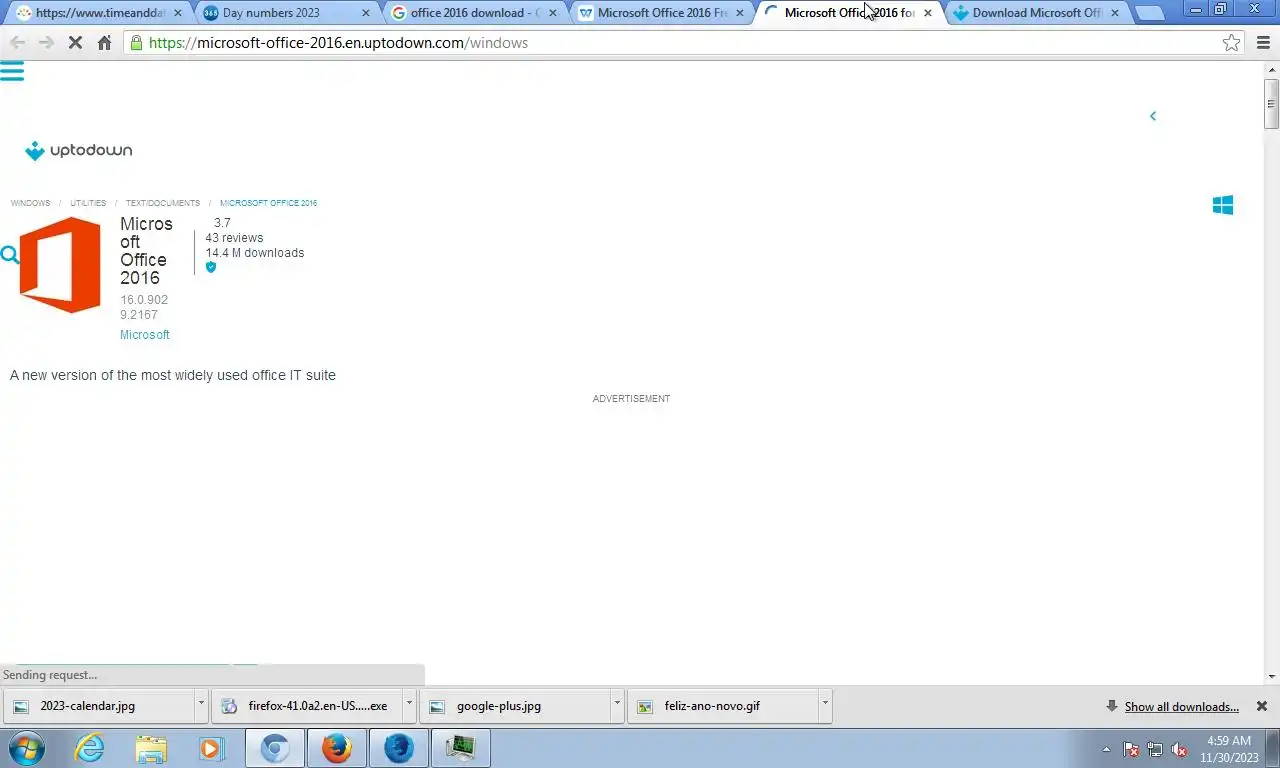Go back using browser back arrow
1280x768 pixels.
[17, 43]
